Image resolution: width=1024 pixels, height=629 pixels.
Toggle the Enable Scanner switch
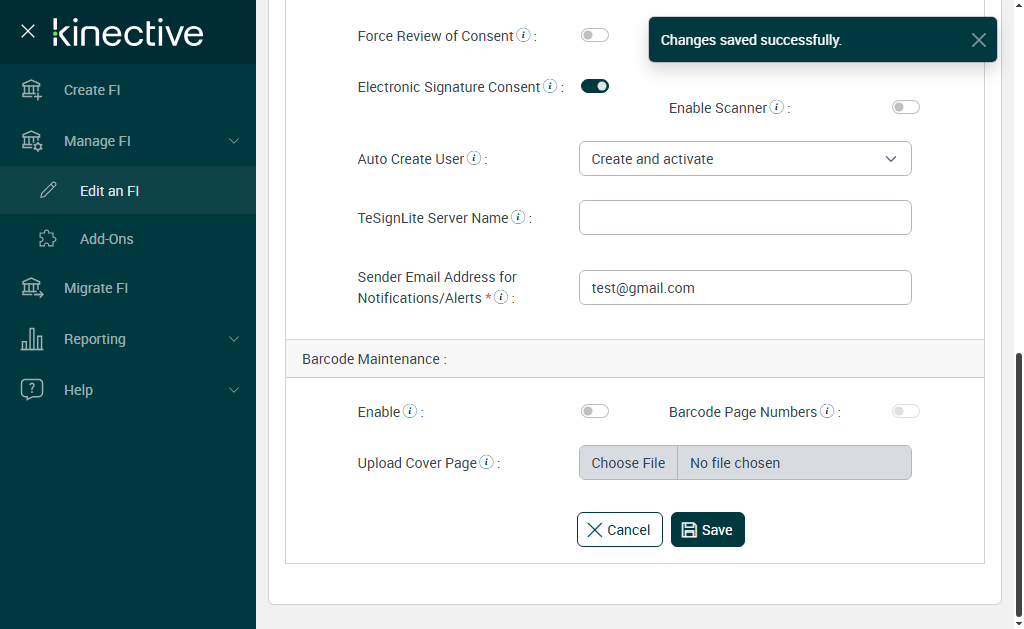[906, 107]
